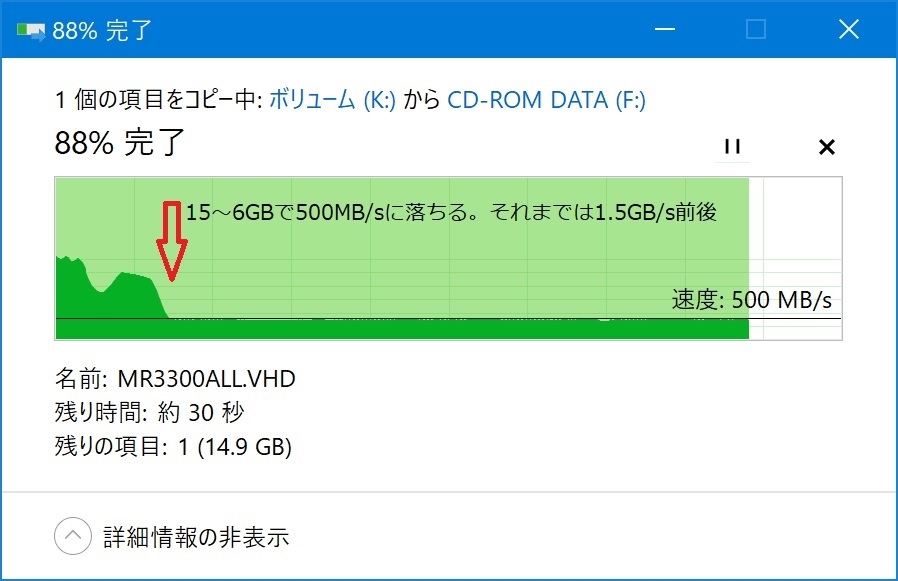Collapse details using the circled chevron
898x581 pixels.
(73, 536)
